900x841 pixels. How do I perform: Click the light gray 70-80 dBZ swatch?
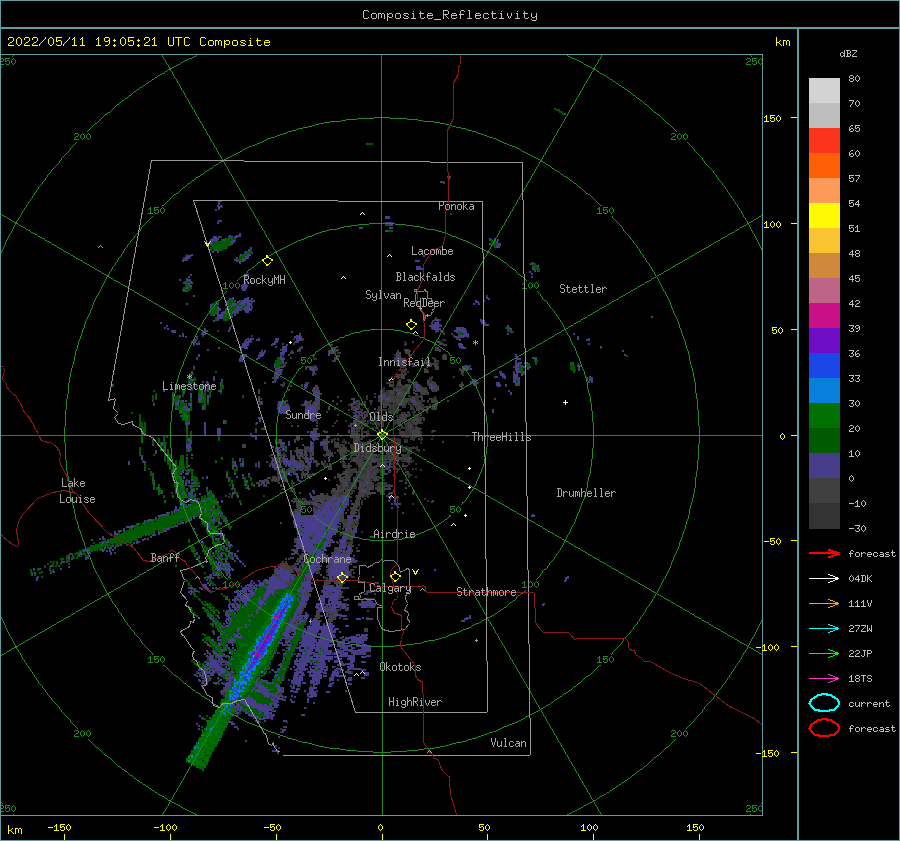[x=824, y=91]
